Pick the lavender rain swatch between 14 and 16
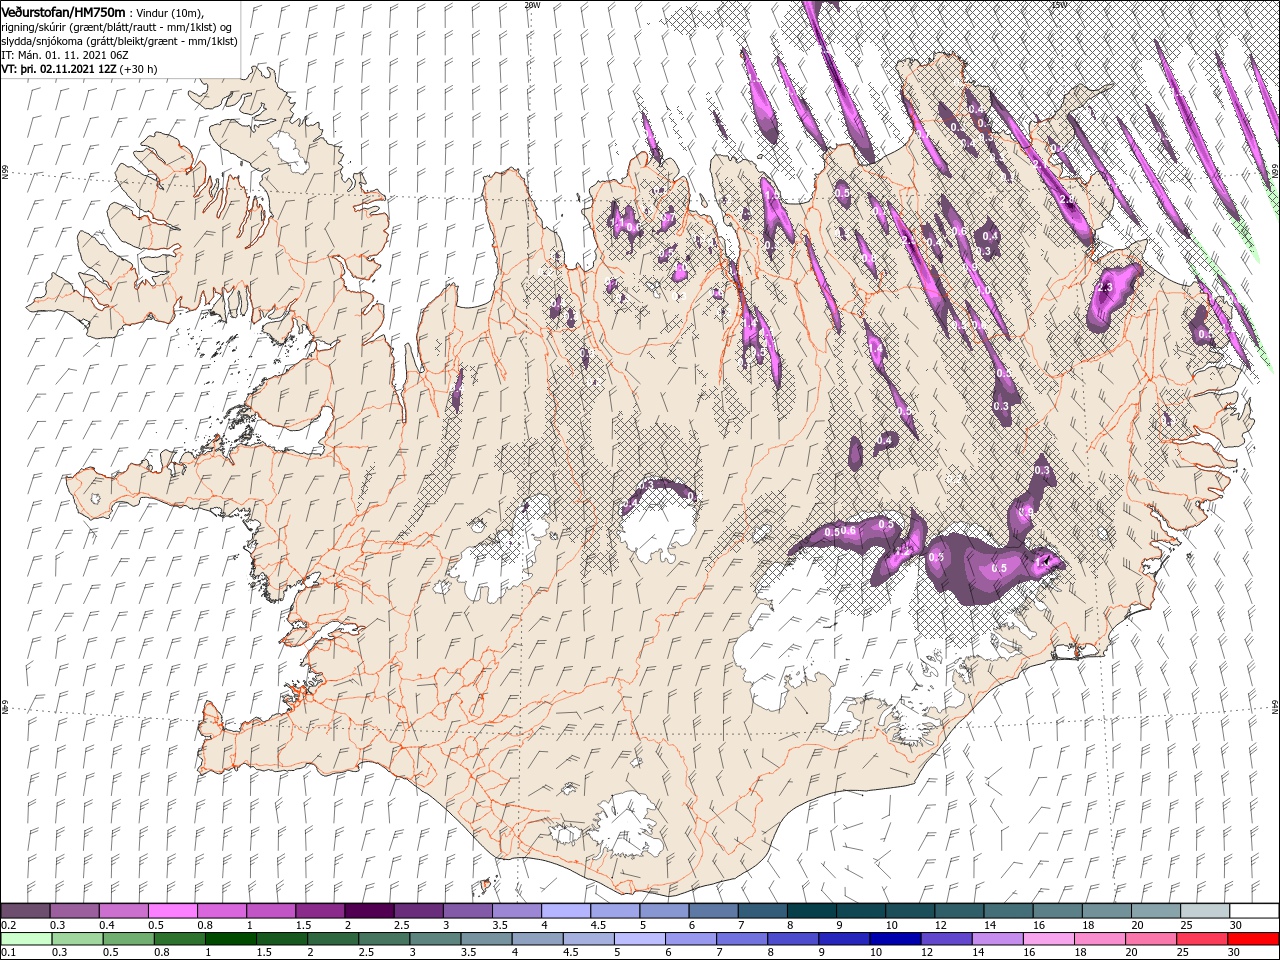This screenshot has width=1280, height=960. click(x=996, y=938)
